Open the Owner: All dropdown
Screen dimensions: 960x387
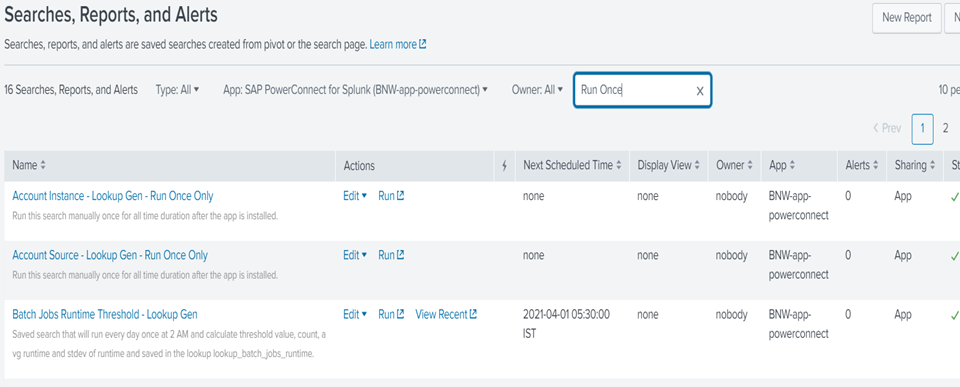[537, 89]
